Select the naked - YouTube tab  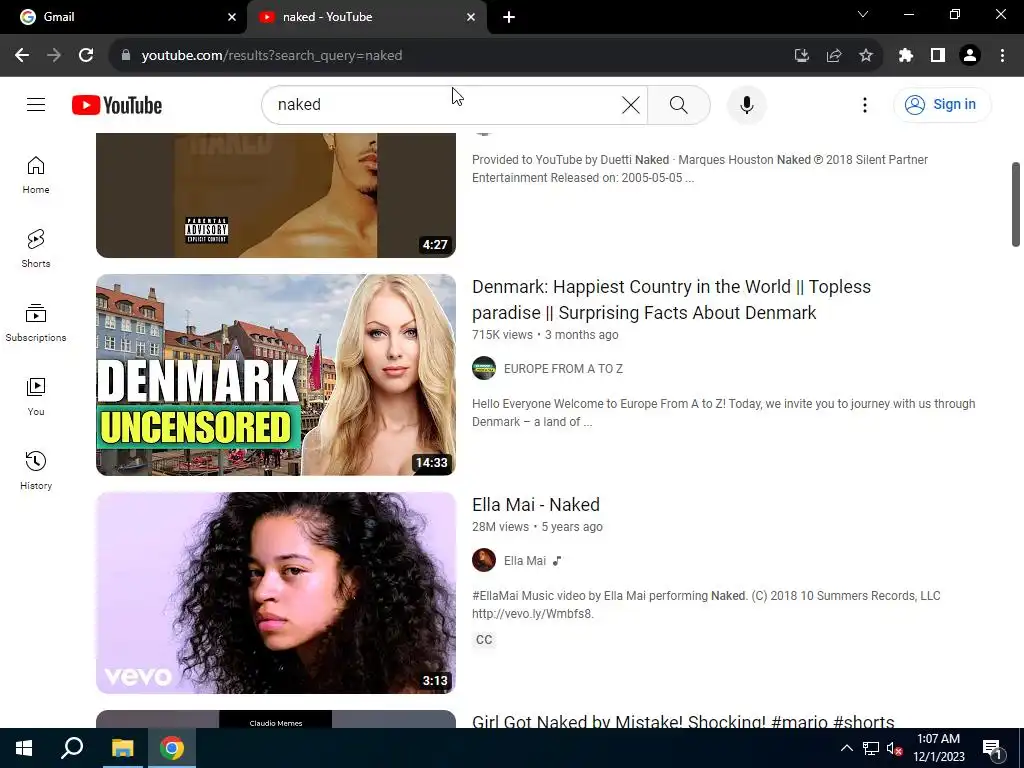click(366, 17)
